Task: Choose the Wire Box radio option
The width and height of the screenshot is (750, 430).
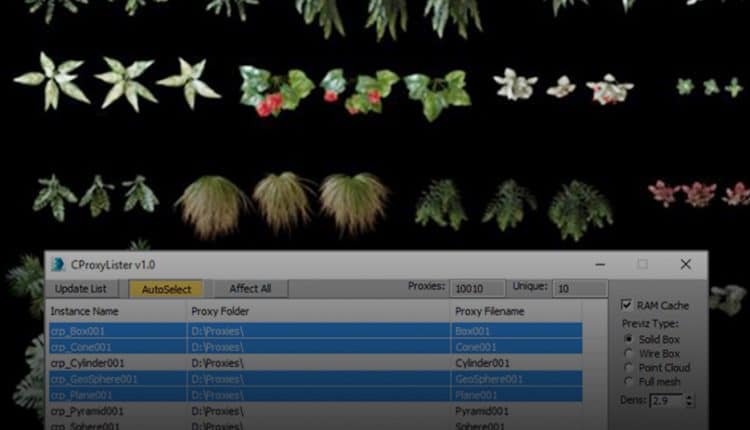Action: pyautogui.click(x=627, y=353)
